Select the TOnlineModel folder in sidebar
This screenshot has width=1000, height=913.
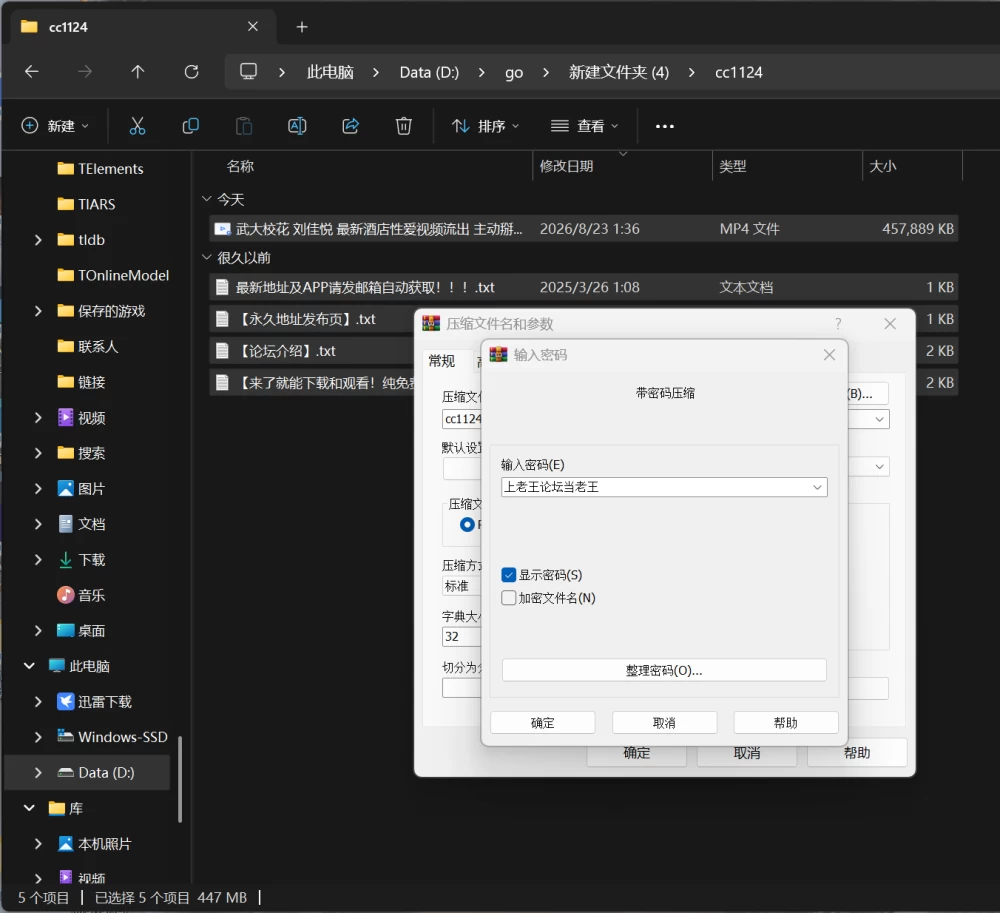(114, 275)
